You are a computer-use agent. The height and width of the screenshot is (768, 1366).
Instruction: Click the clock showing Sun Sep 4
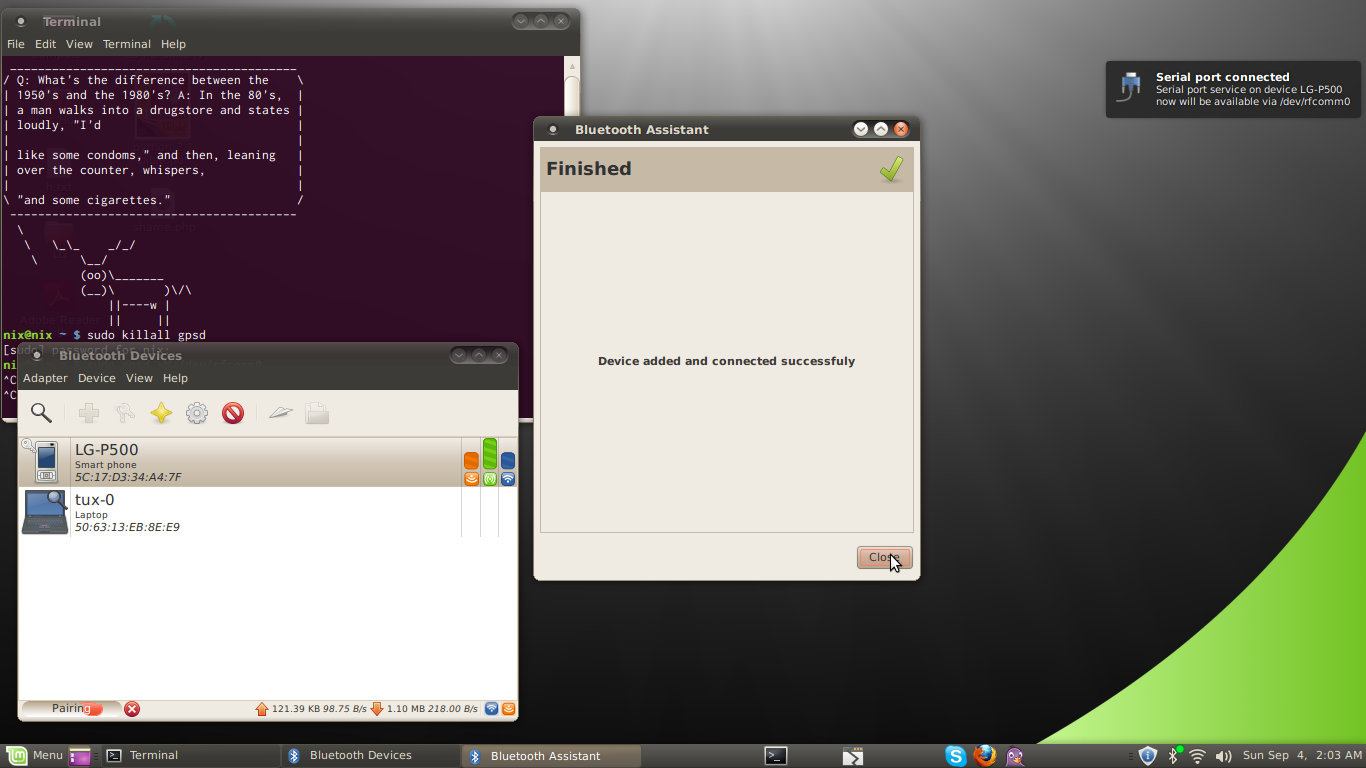click(x=1301, y=756)
